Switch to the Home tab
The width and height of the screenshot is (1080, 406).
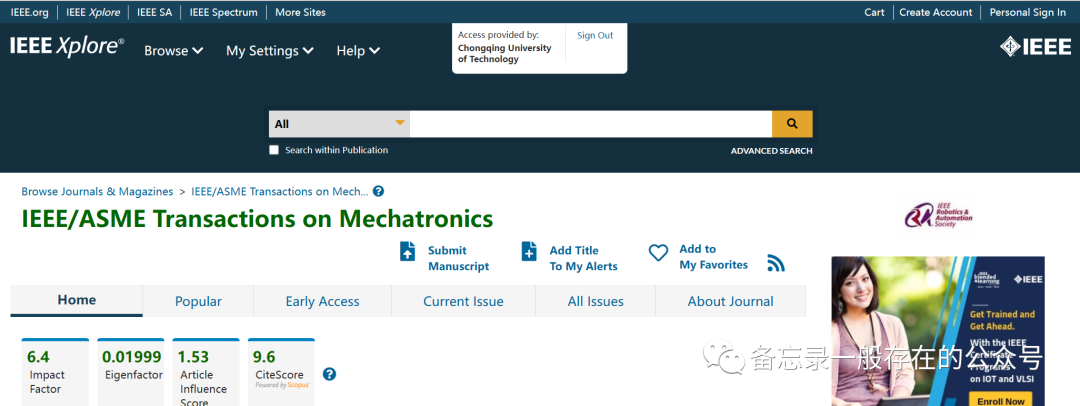click(76, 301)
